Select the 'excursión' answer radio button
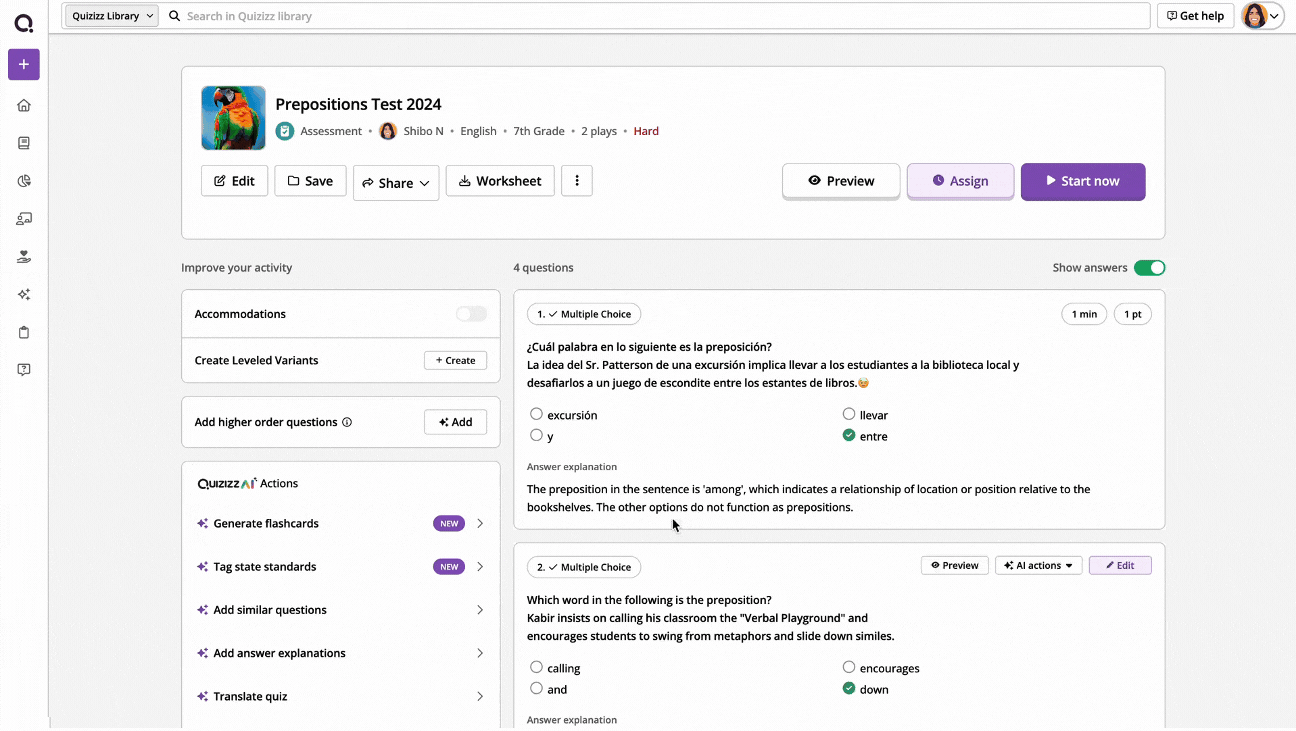 [x=537, y=414]
